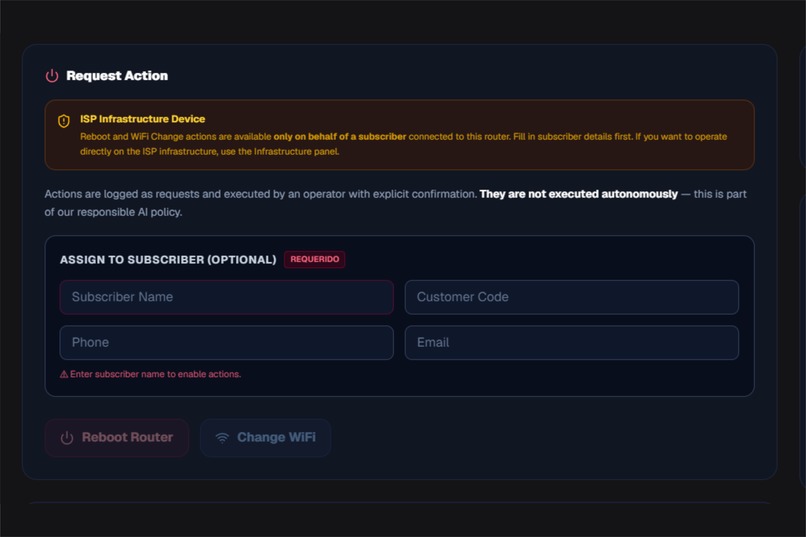Screen dimensions: 806x537
Task: Focus the Subscriber Name input field
Action: (x=227, y=297)
